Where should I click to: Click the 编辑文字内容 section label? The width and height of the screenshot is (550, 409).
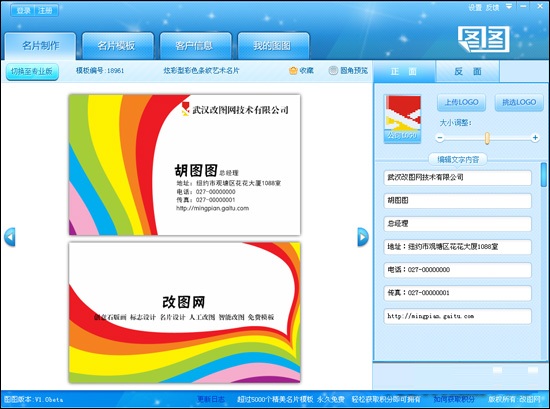click(x=458, y=160)
